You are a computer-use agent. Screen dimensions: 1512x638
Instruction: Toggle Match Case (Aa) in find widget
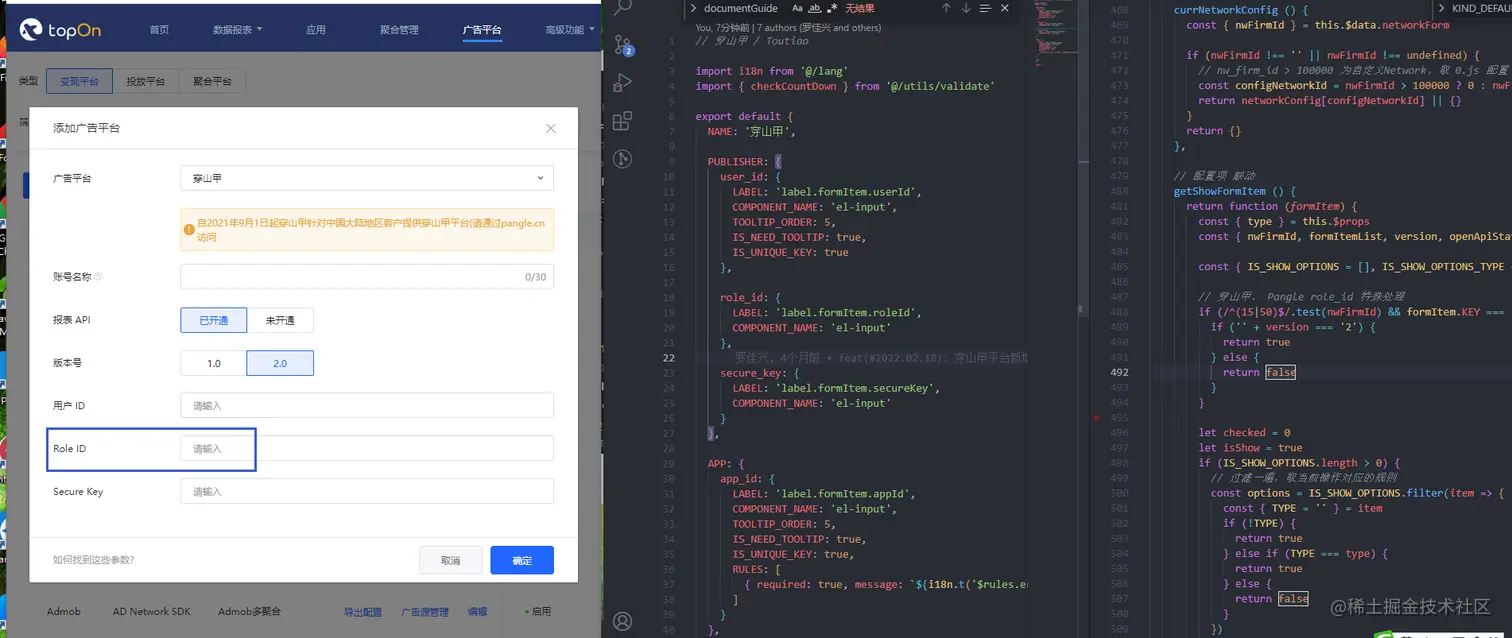pyautogui.click(x=798, y=8)
